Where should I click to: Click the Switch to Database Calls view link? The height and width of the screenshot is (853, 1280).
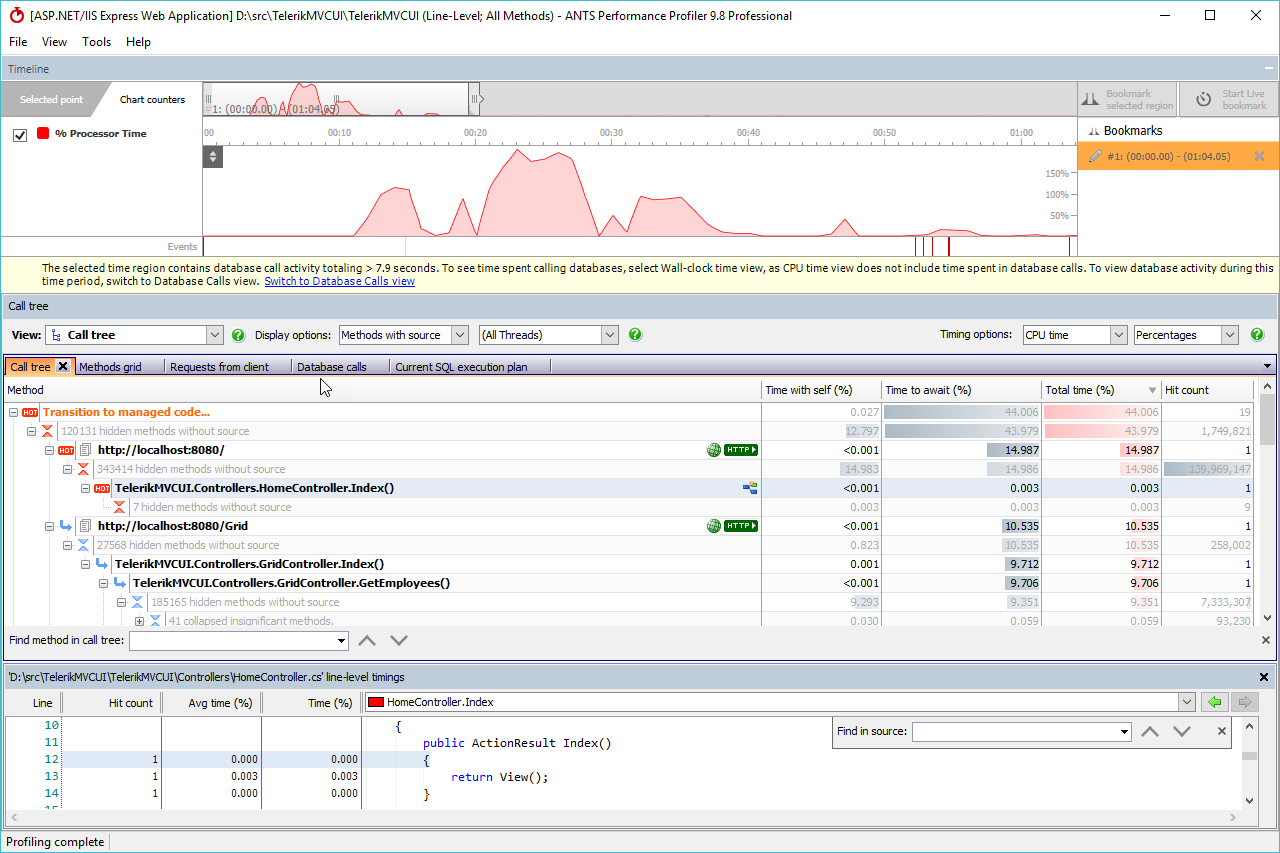(340, 281)
